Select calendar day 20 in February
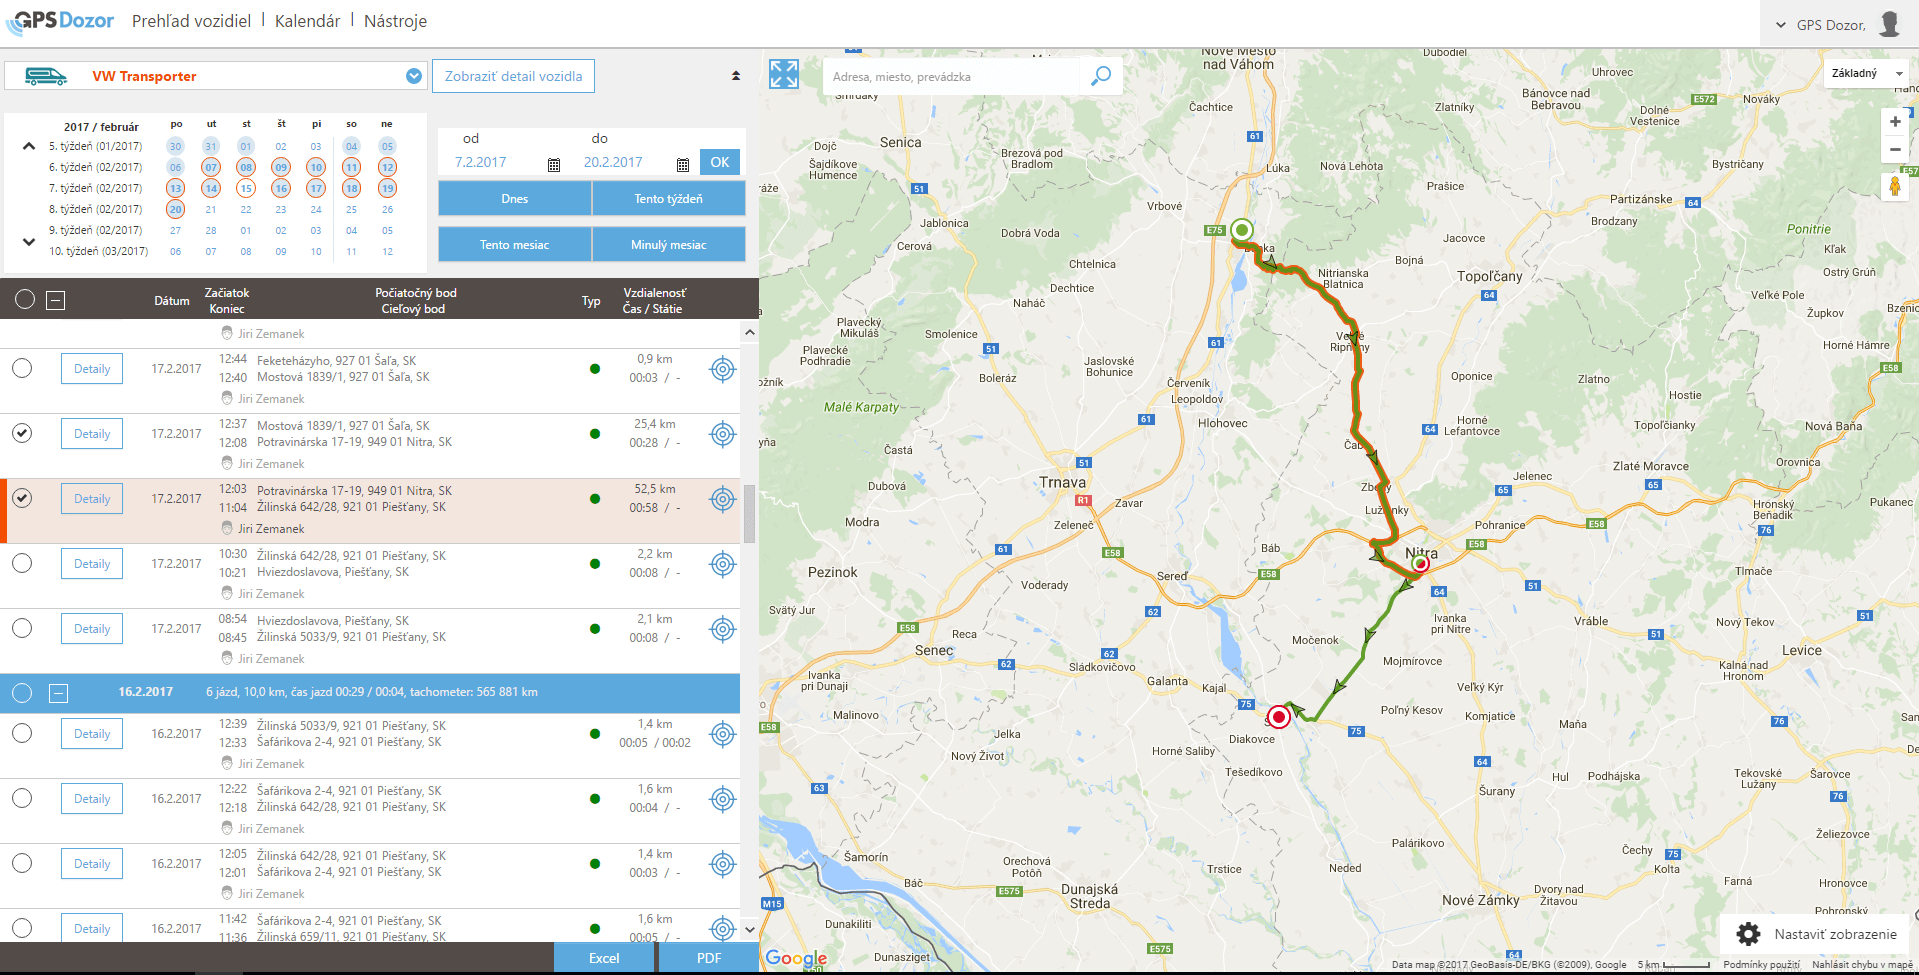The height and width of the screenshot is (975, 1919). [176, 209]
